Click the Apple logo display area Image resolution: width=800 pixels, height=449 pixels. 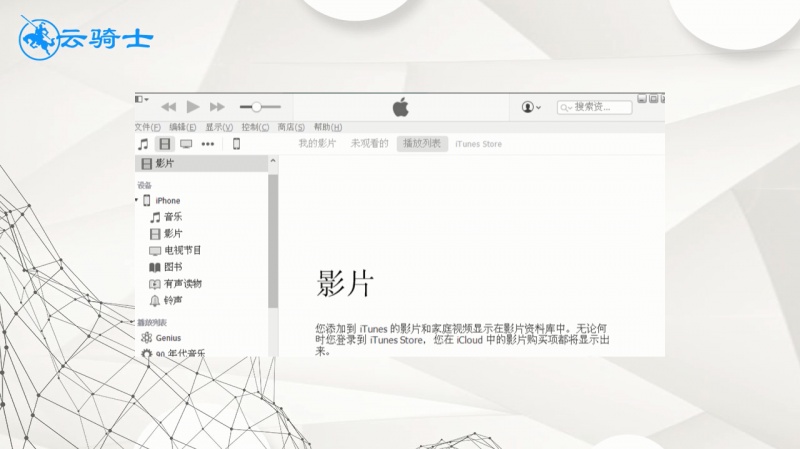click(x=401, y=107)
